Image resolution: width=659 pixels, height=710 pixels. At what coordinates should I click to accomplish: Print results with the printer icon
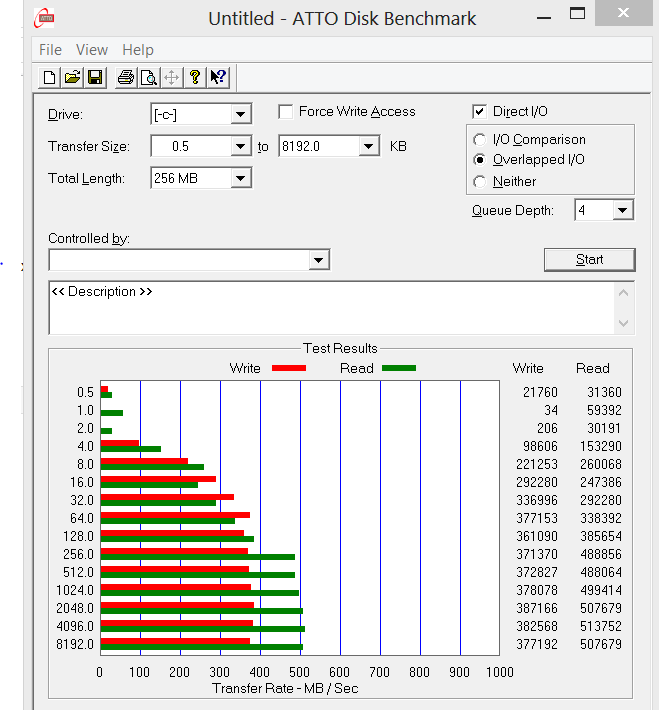[126, 77]
